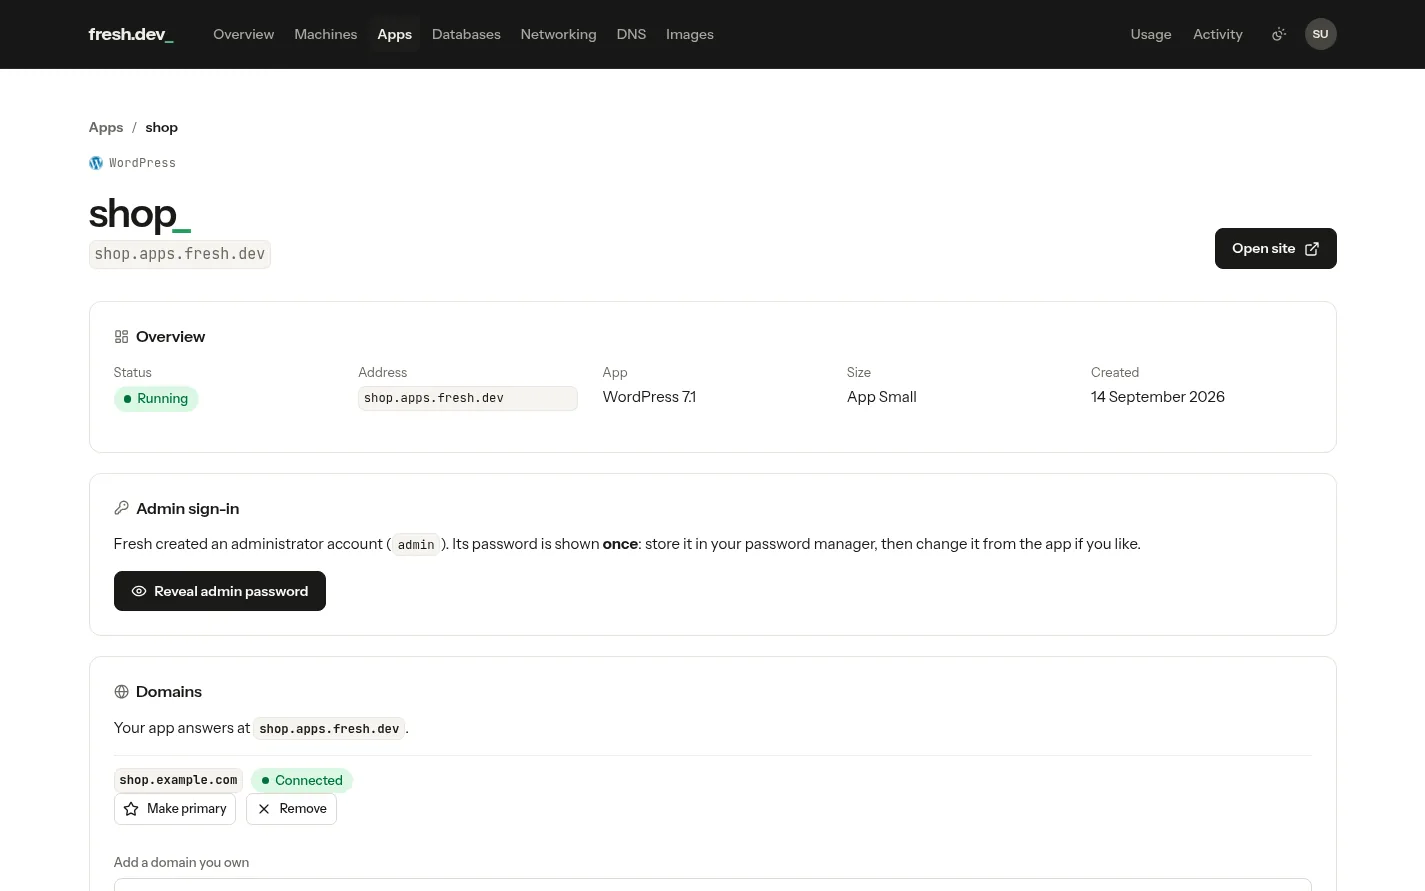This screenshot has width=1425, height=891.
Task: Click the Open site button
Action: 1275,248
